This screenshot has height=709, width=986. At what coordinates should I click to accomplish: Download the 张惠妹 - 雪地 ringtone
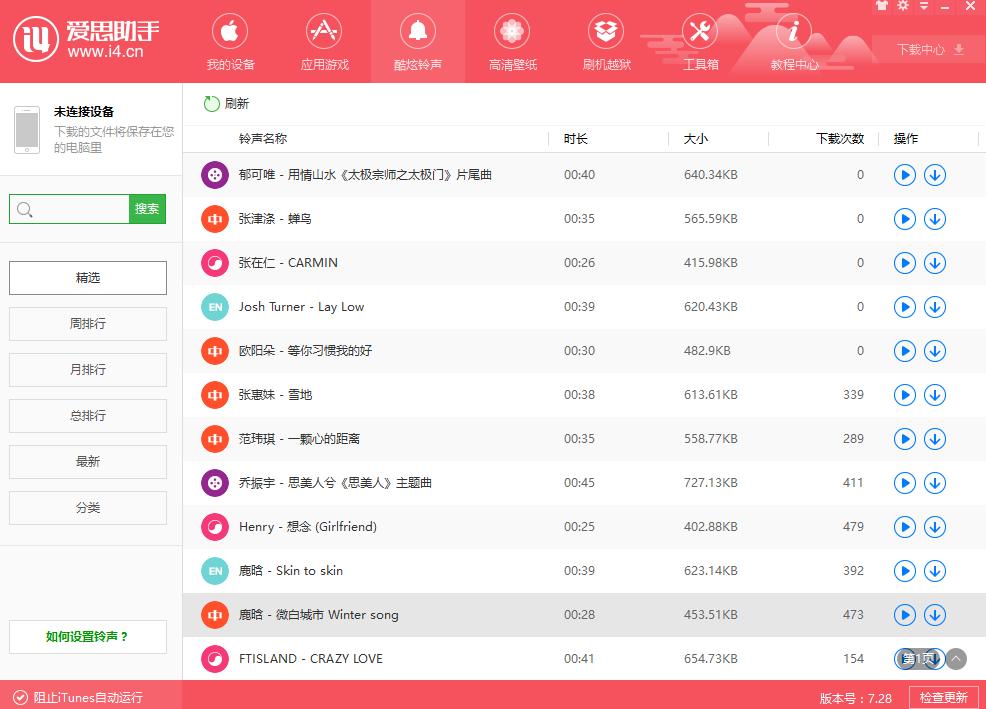[x=935, y=395]
